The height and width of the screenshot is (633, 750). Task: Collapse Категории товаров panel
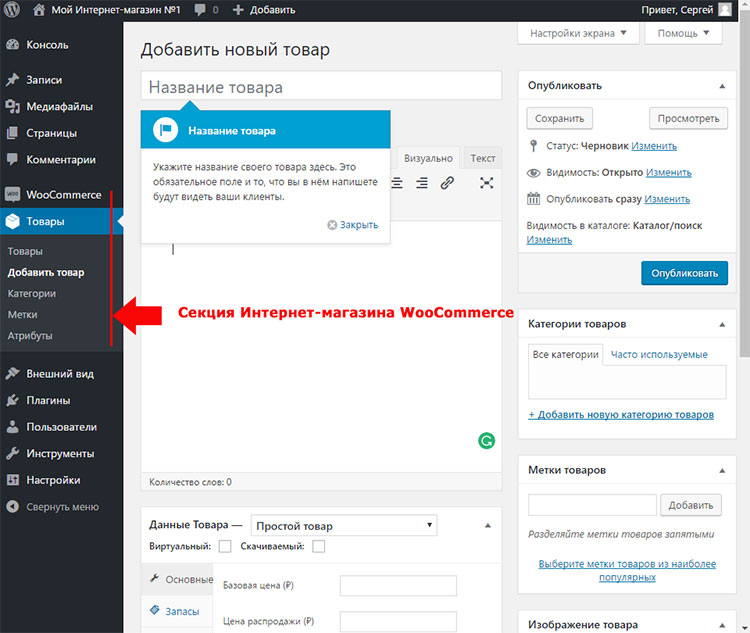[x=722, y=324]
